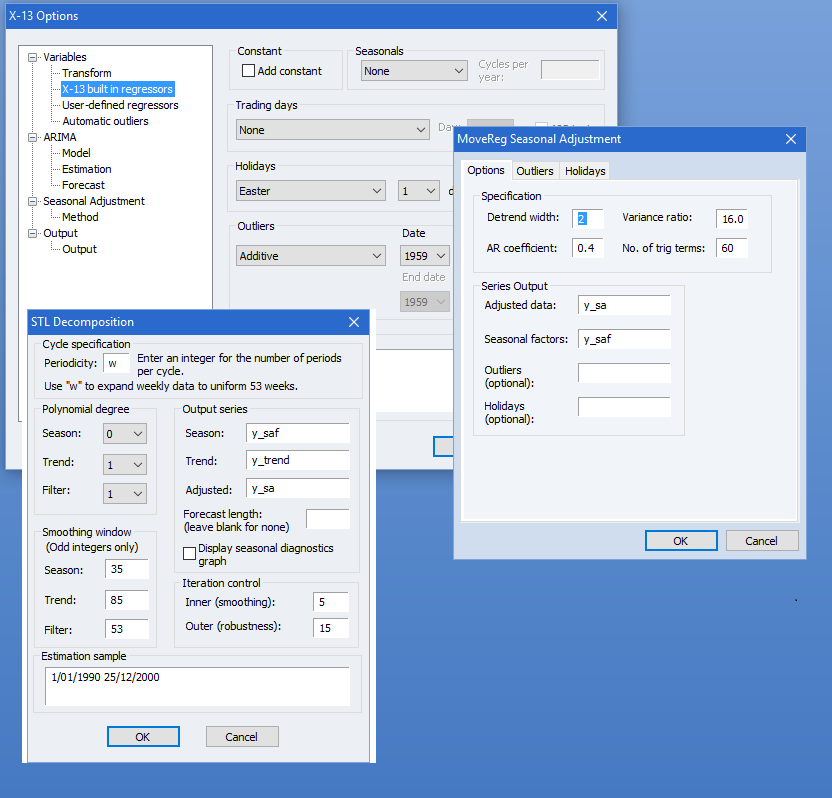832x798 pixels.
Task: Click the Periodicity input field
Action: point(117,363)
